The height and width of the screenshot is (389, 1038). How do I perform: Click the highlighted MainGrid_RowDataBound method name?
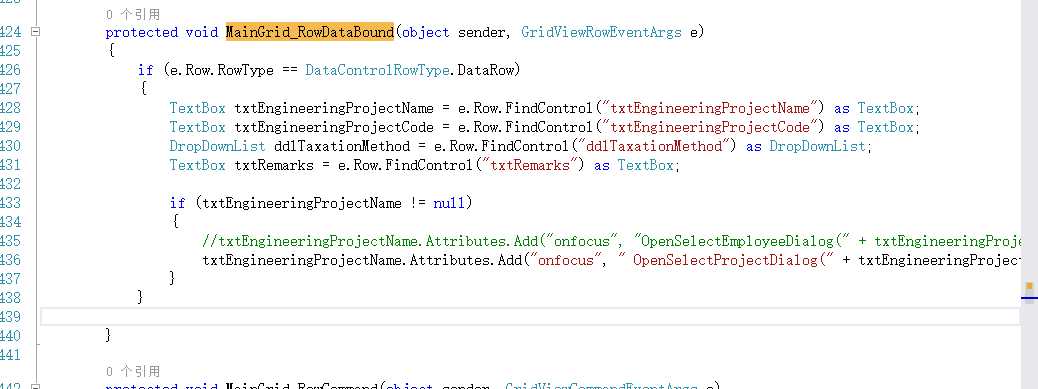(x=310, y=32)
